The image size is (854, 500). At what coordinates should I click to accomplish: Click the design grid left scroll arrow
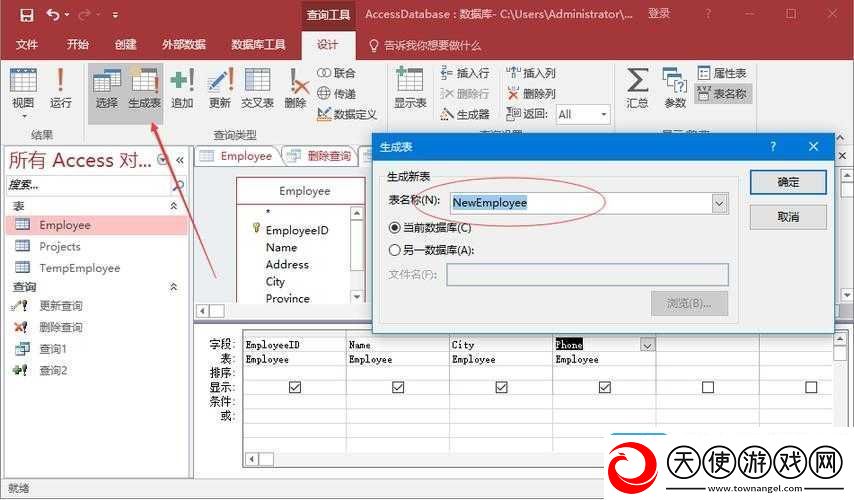[252, 459]
